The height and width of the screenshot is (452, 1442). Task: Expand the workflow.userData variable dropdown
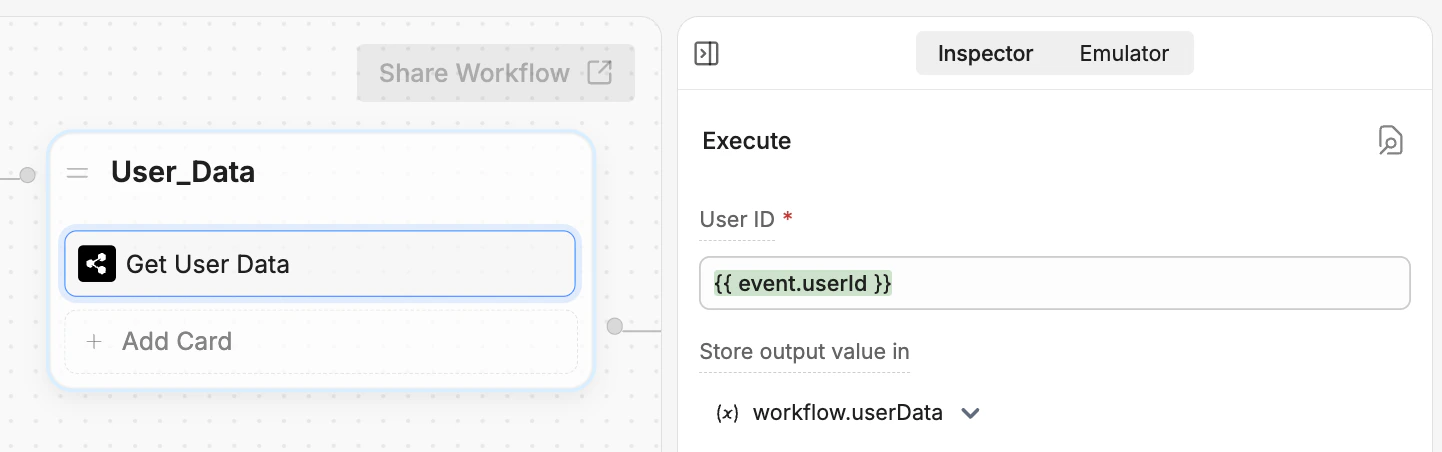969,413
